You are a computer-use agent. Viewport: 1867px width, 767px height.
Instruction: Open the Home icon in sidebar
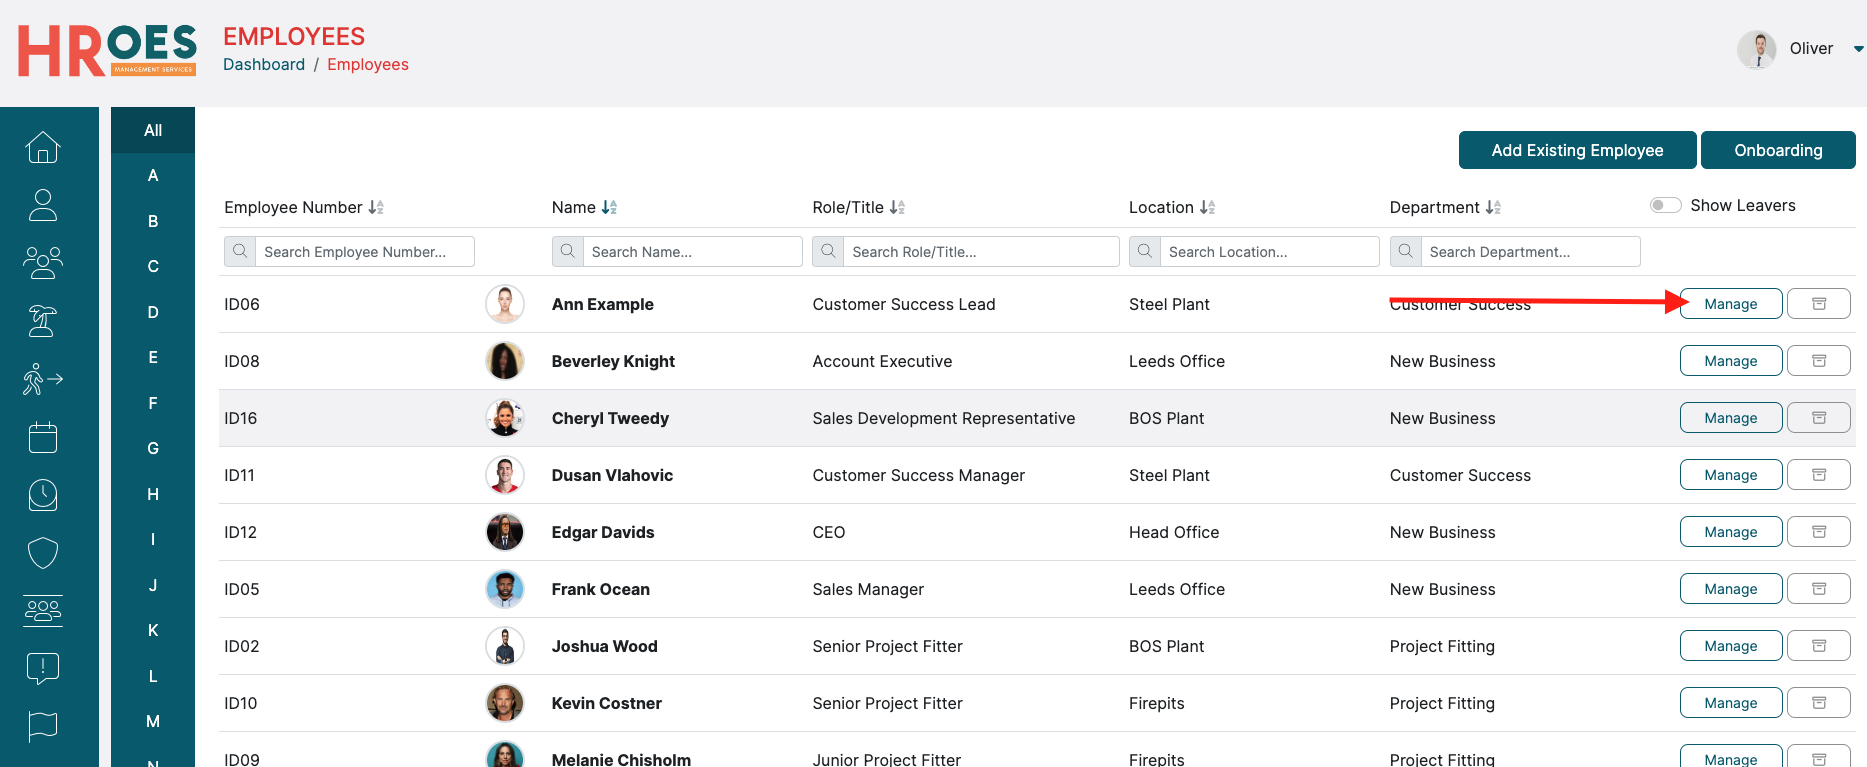tap(43, 147)
